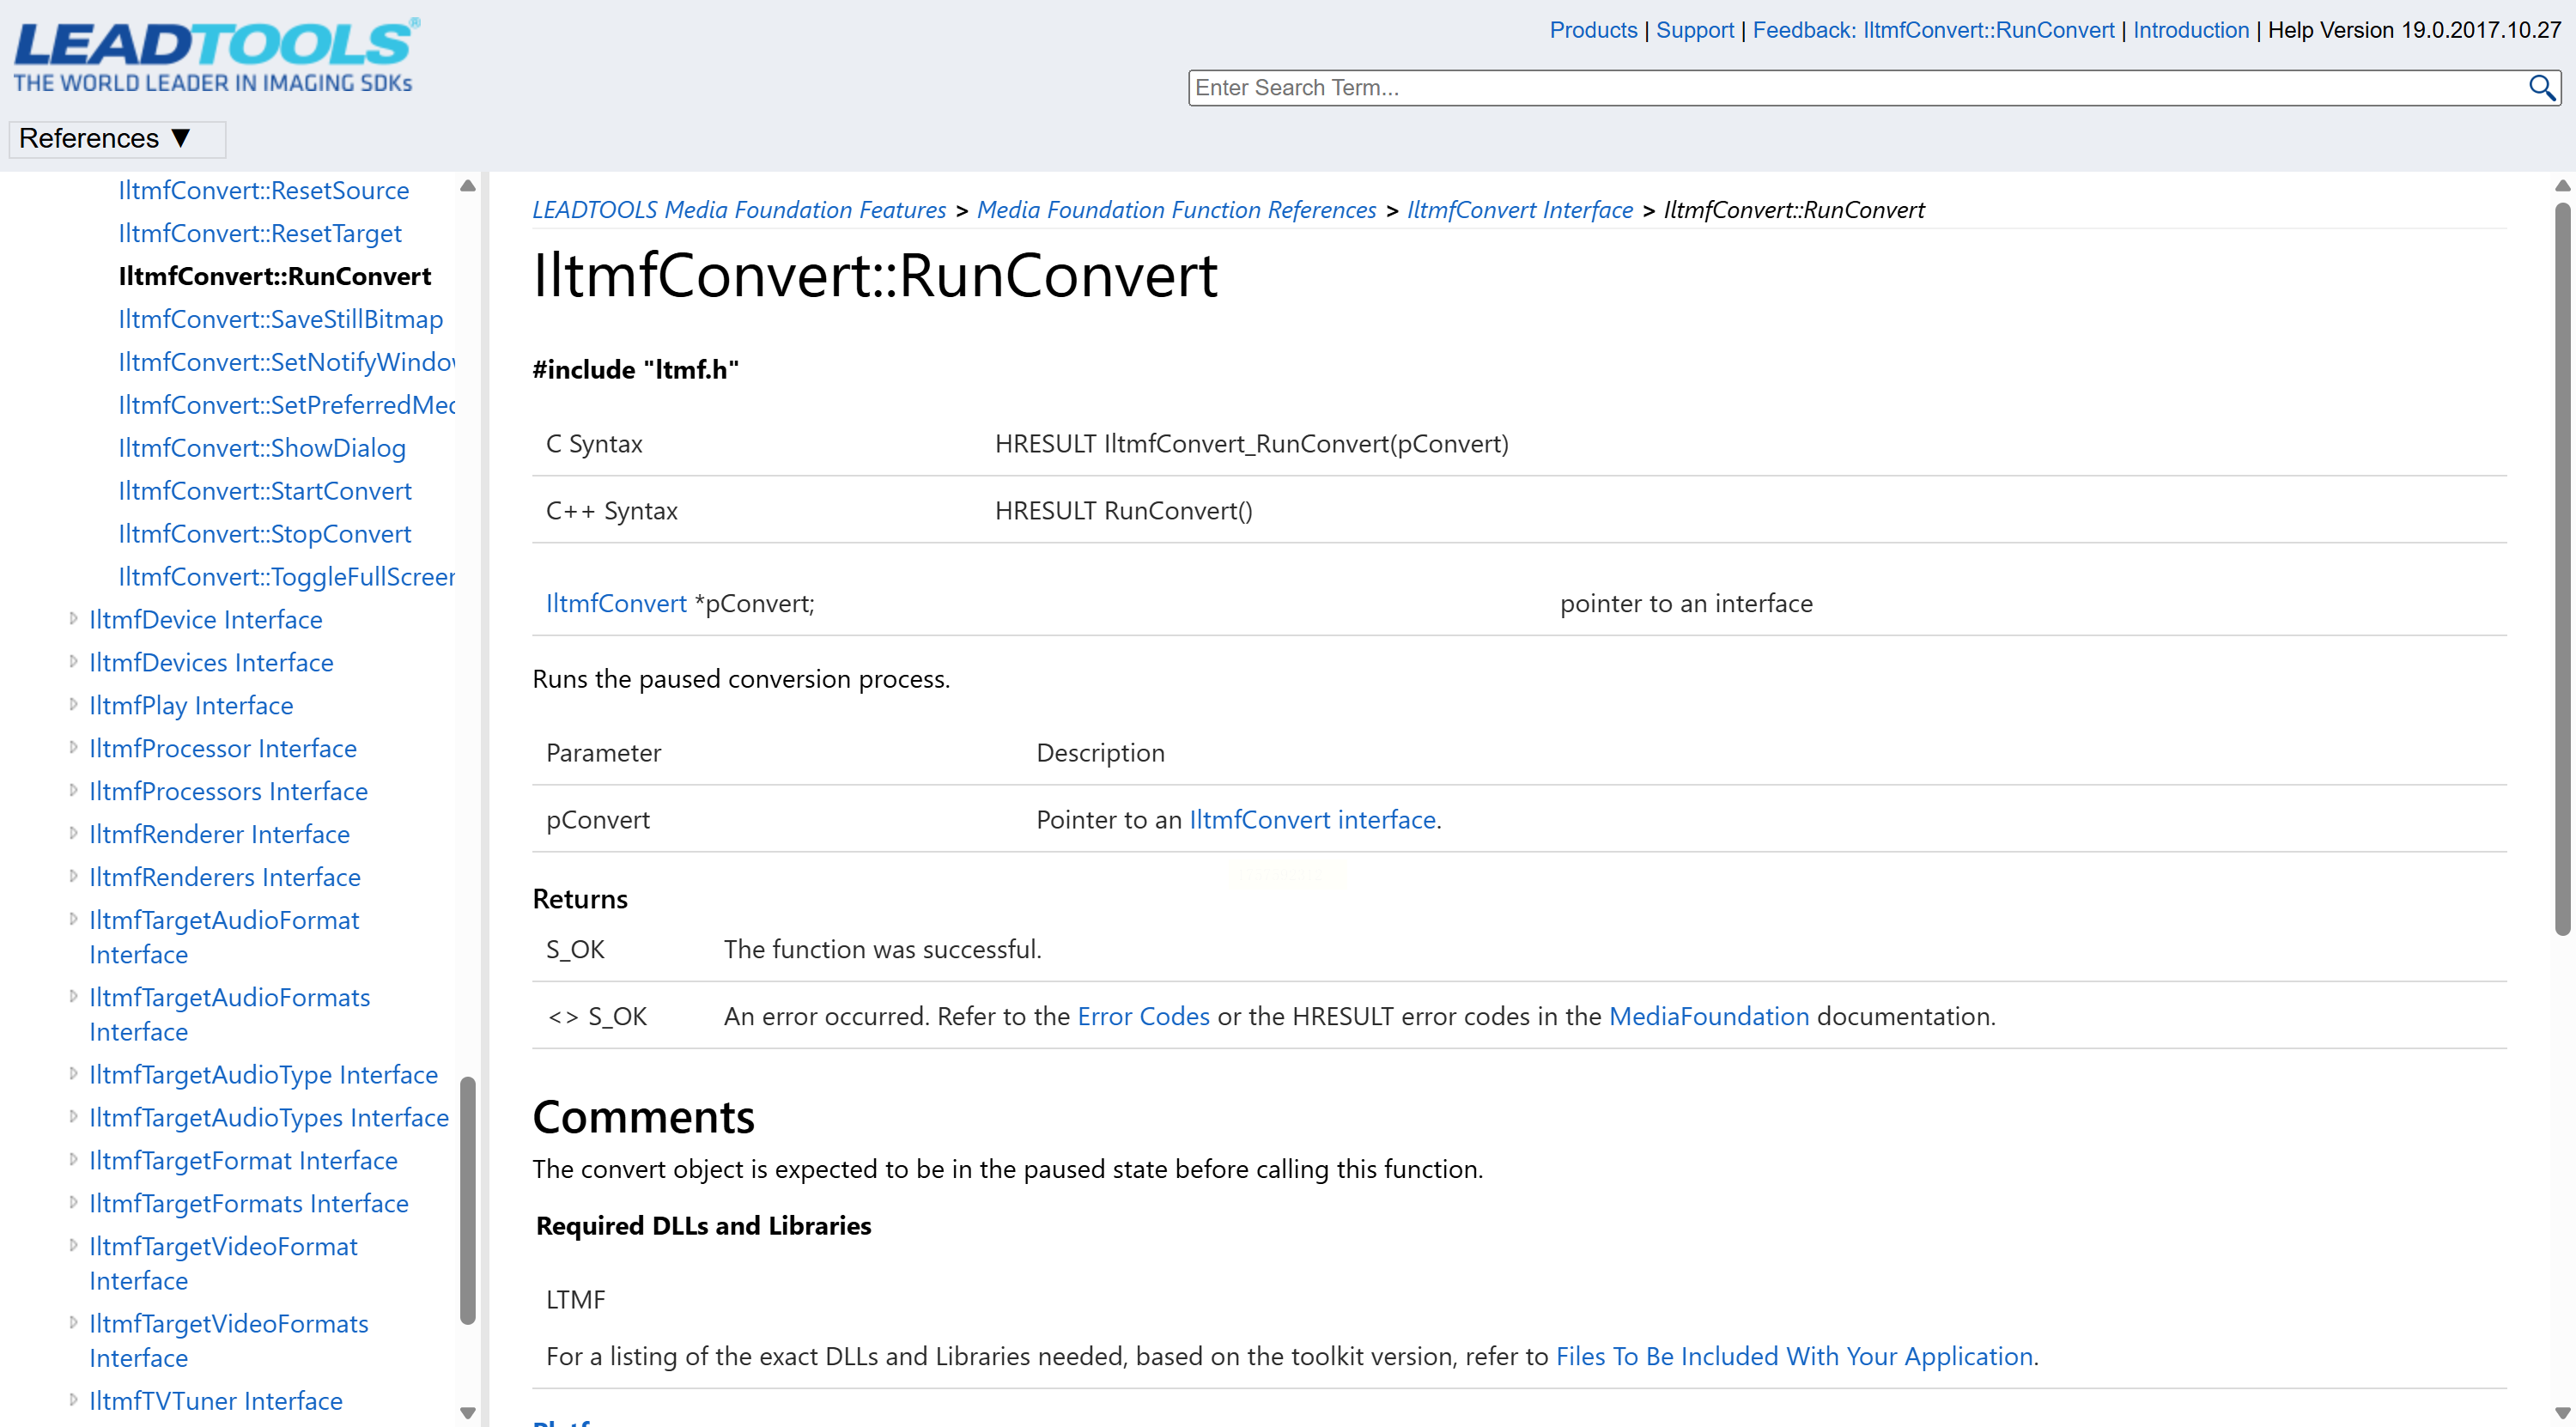This screenshot has width=2576, height=1427.
Task: Open IltmfPlay Interface tree link
Action: pyautogui.click(x=191, y=706)
